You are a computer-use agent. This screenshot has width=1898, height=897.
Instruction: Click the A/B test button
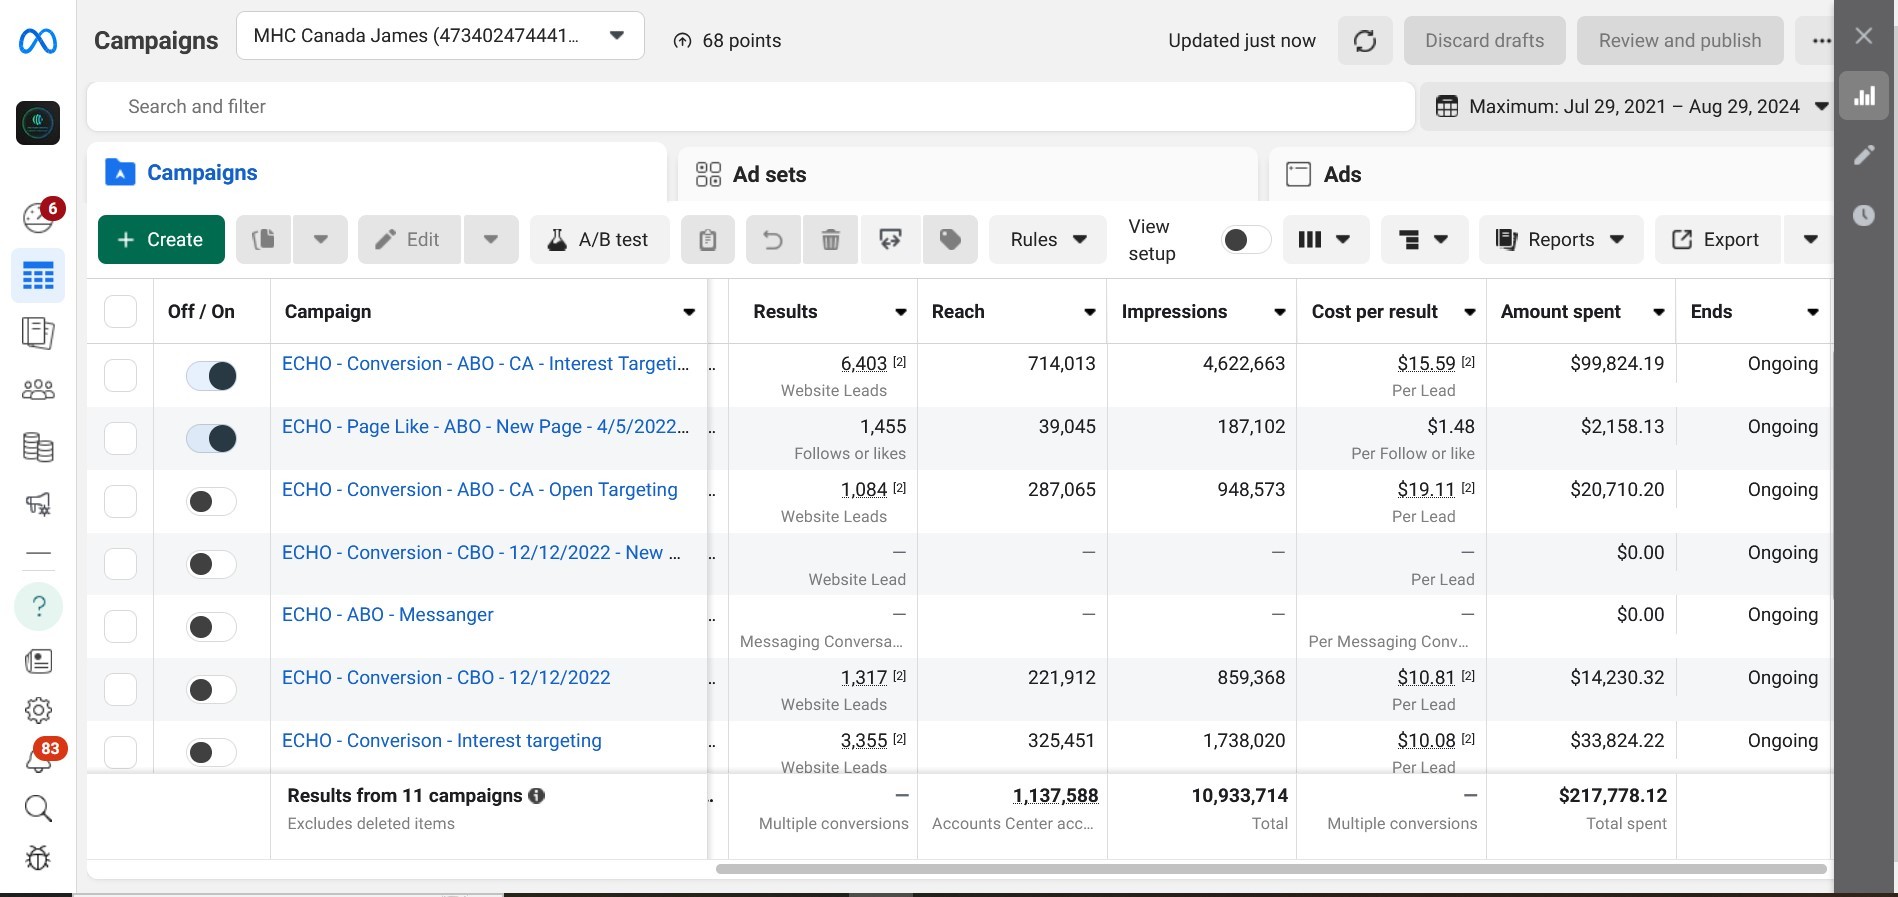coord(599,240)
